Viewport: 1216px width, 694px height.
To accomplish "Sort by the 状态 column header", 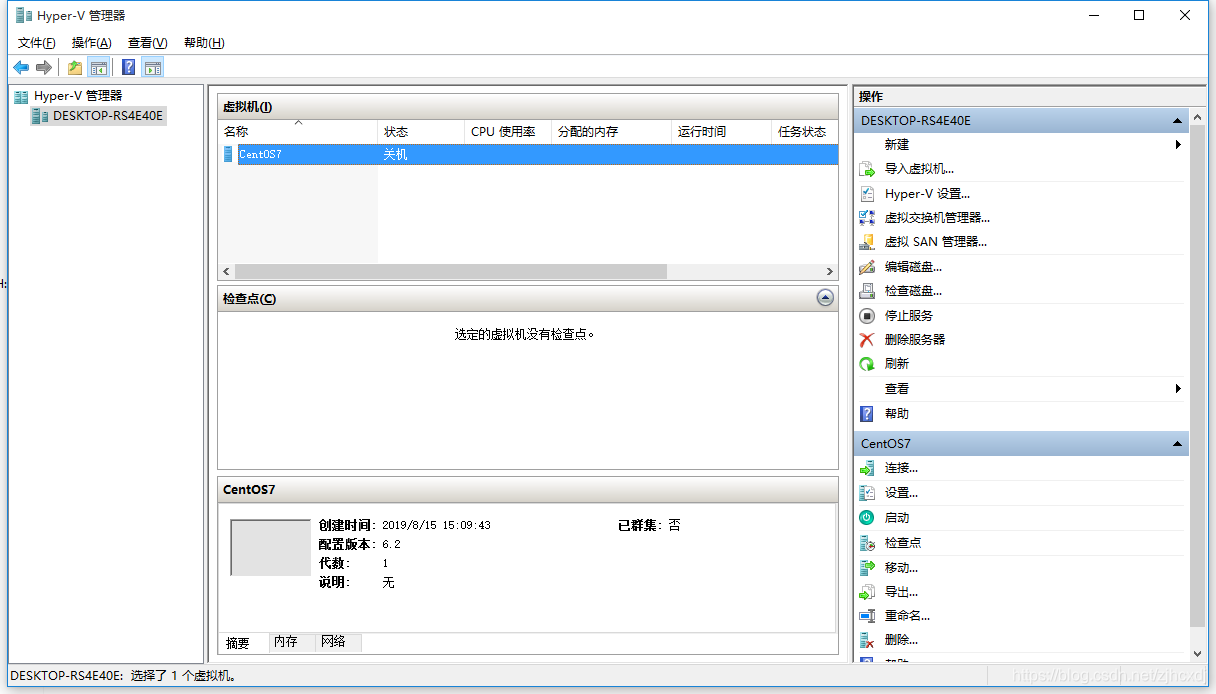I will click(421, 132).
